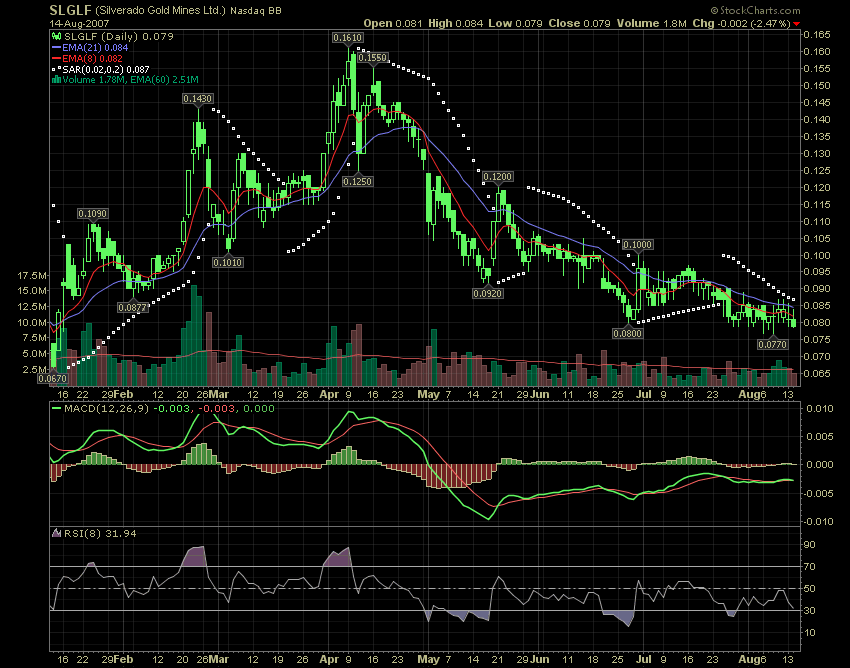Click the 70 level on RSI axis
The height and width of the screenshot is (668, 850).
pos(809,567)
